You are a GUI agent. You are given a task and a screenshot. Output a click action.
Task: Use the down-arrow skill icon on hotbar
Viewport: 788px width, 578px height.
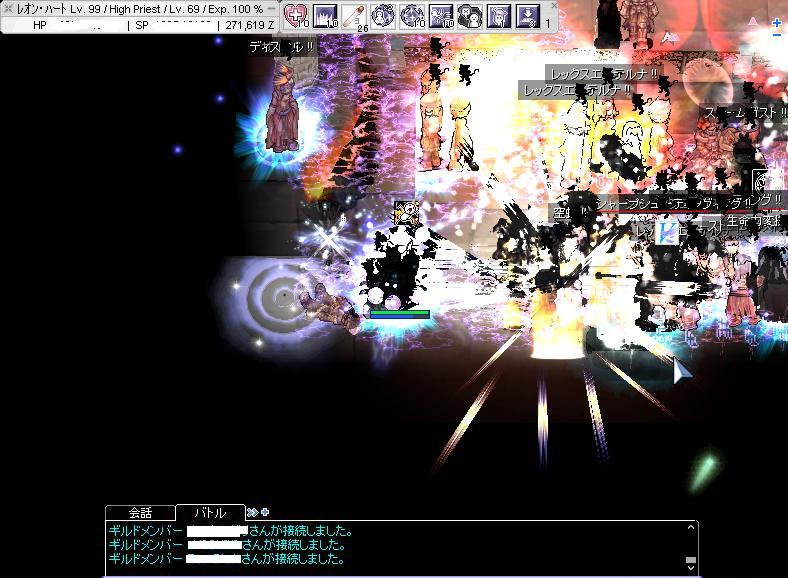click(528, 16)
